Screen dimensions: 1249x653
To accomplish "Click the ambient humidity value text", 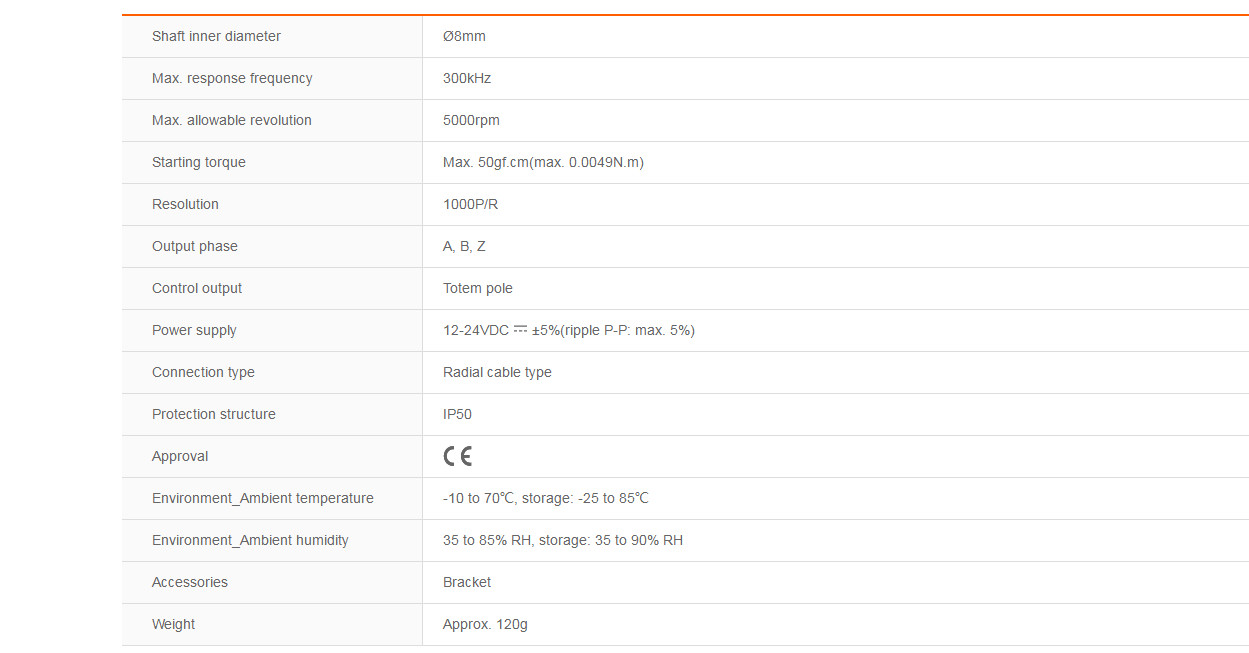I will point(563,540).
